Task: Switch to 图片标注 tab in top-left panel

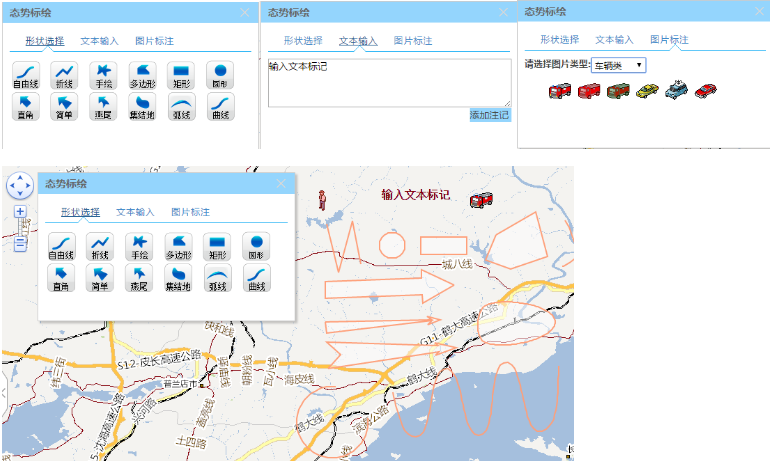Action: click(x=155, y=41)
